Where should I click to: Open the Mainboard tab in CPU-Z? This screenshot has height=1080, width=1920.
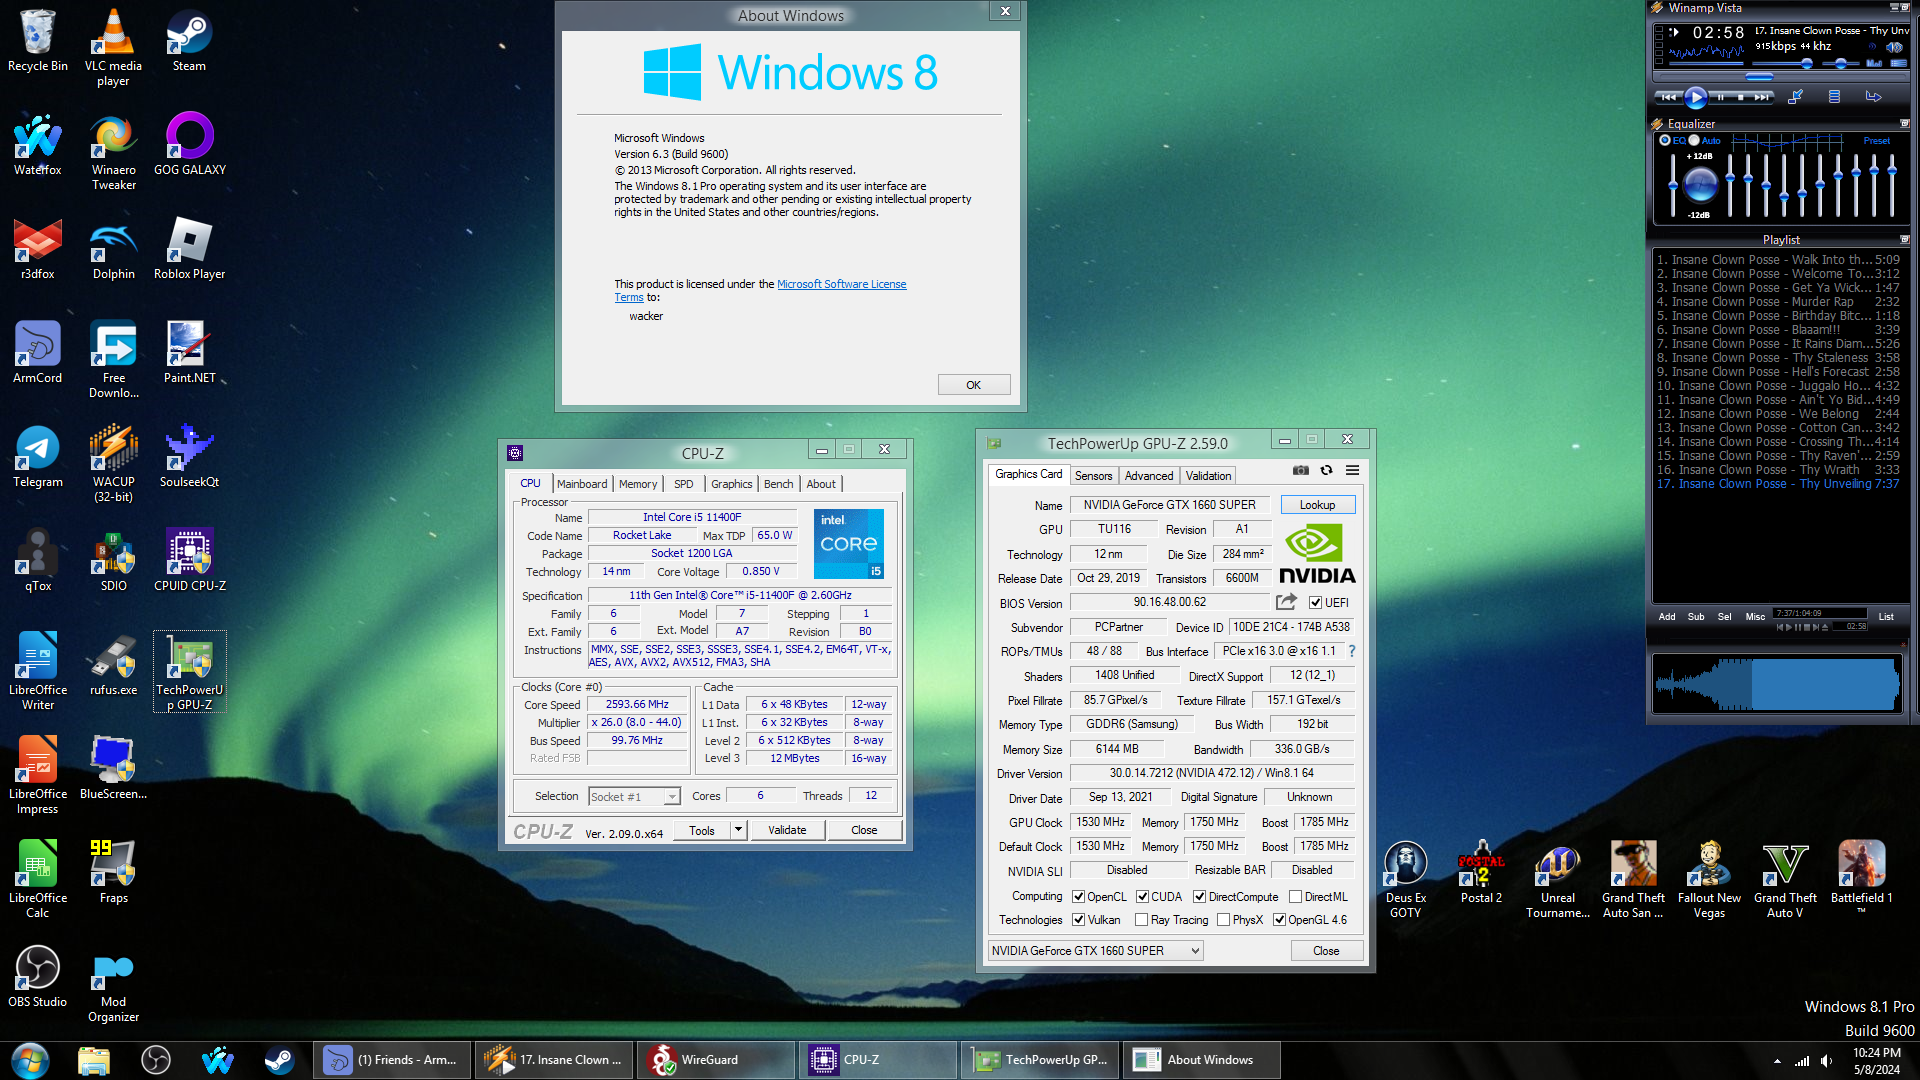582,484
